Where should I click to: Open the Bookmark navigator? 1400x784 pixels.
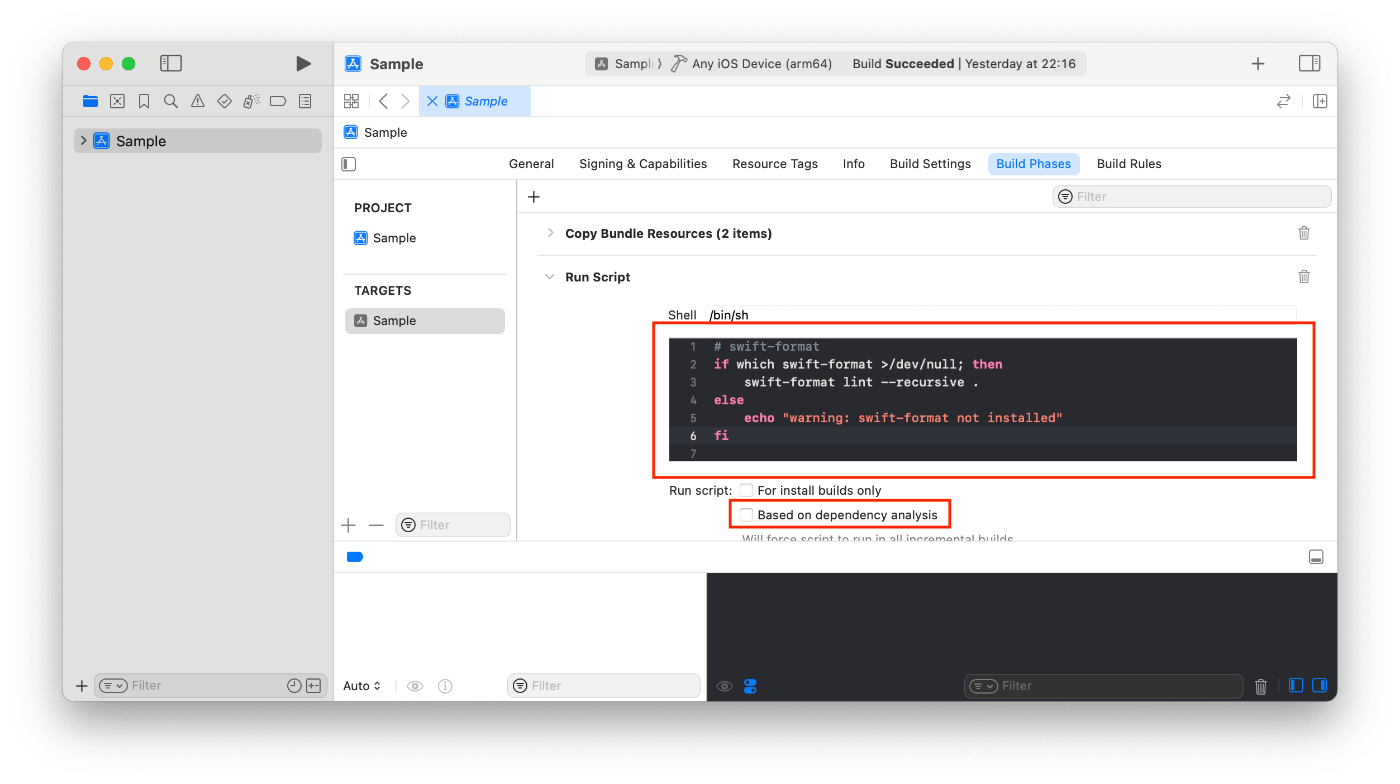(144, 101)
